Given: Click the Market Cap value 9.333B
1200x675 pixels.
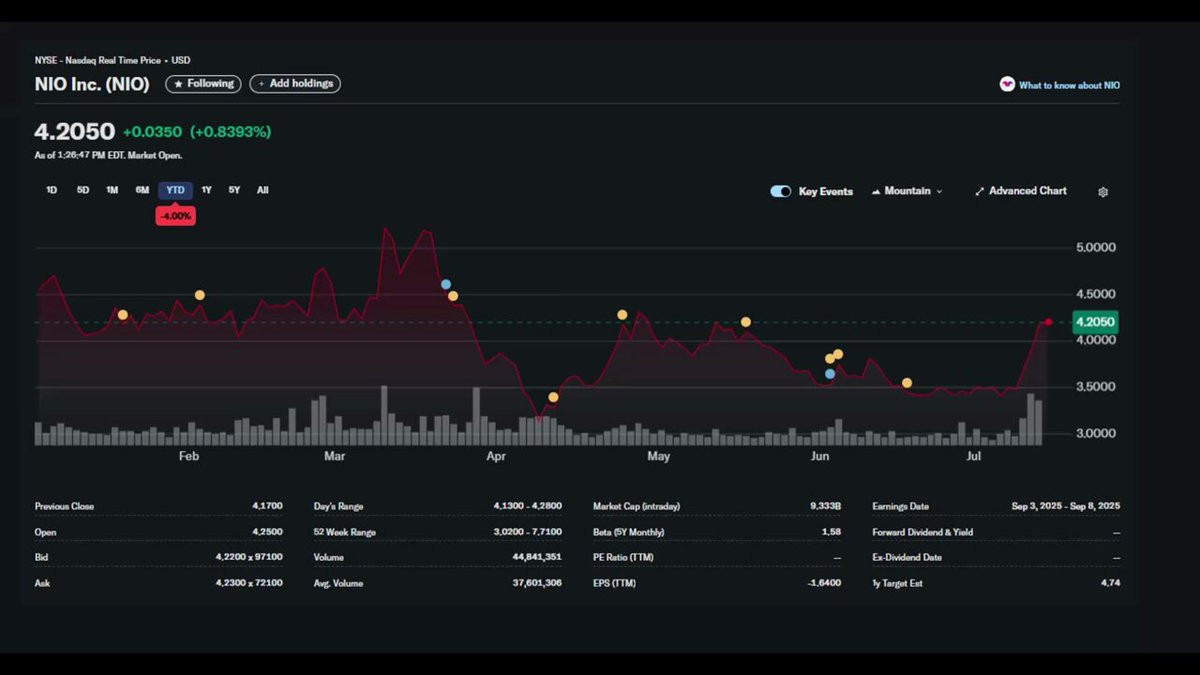Looking at the screenshot, I should pyautogui.click(x=825, y=507).
